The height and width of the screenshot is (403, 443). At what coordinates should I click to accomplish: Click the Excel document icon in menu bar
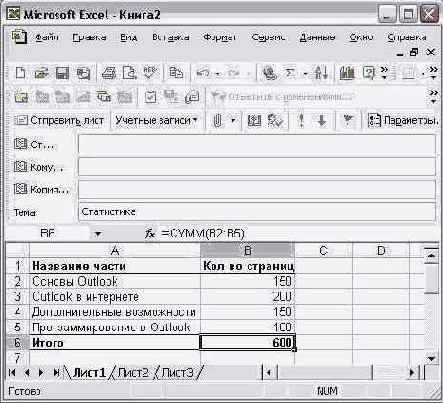point(19,37)
